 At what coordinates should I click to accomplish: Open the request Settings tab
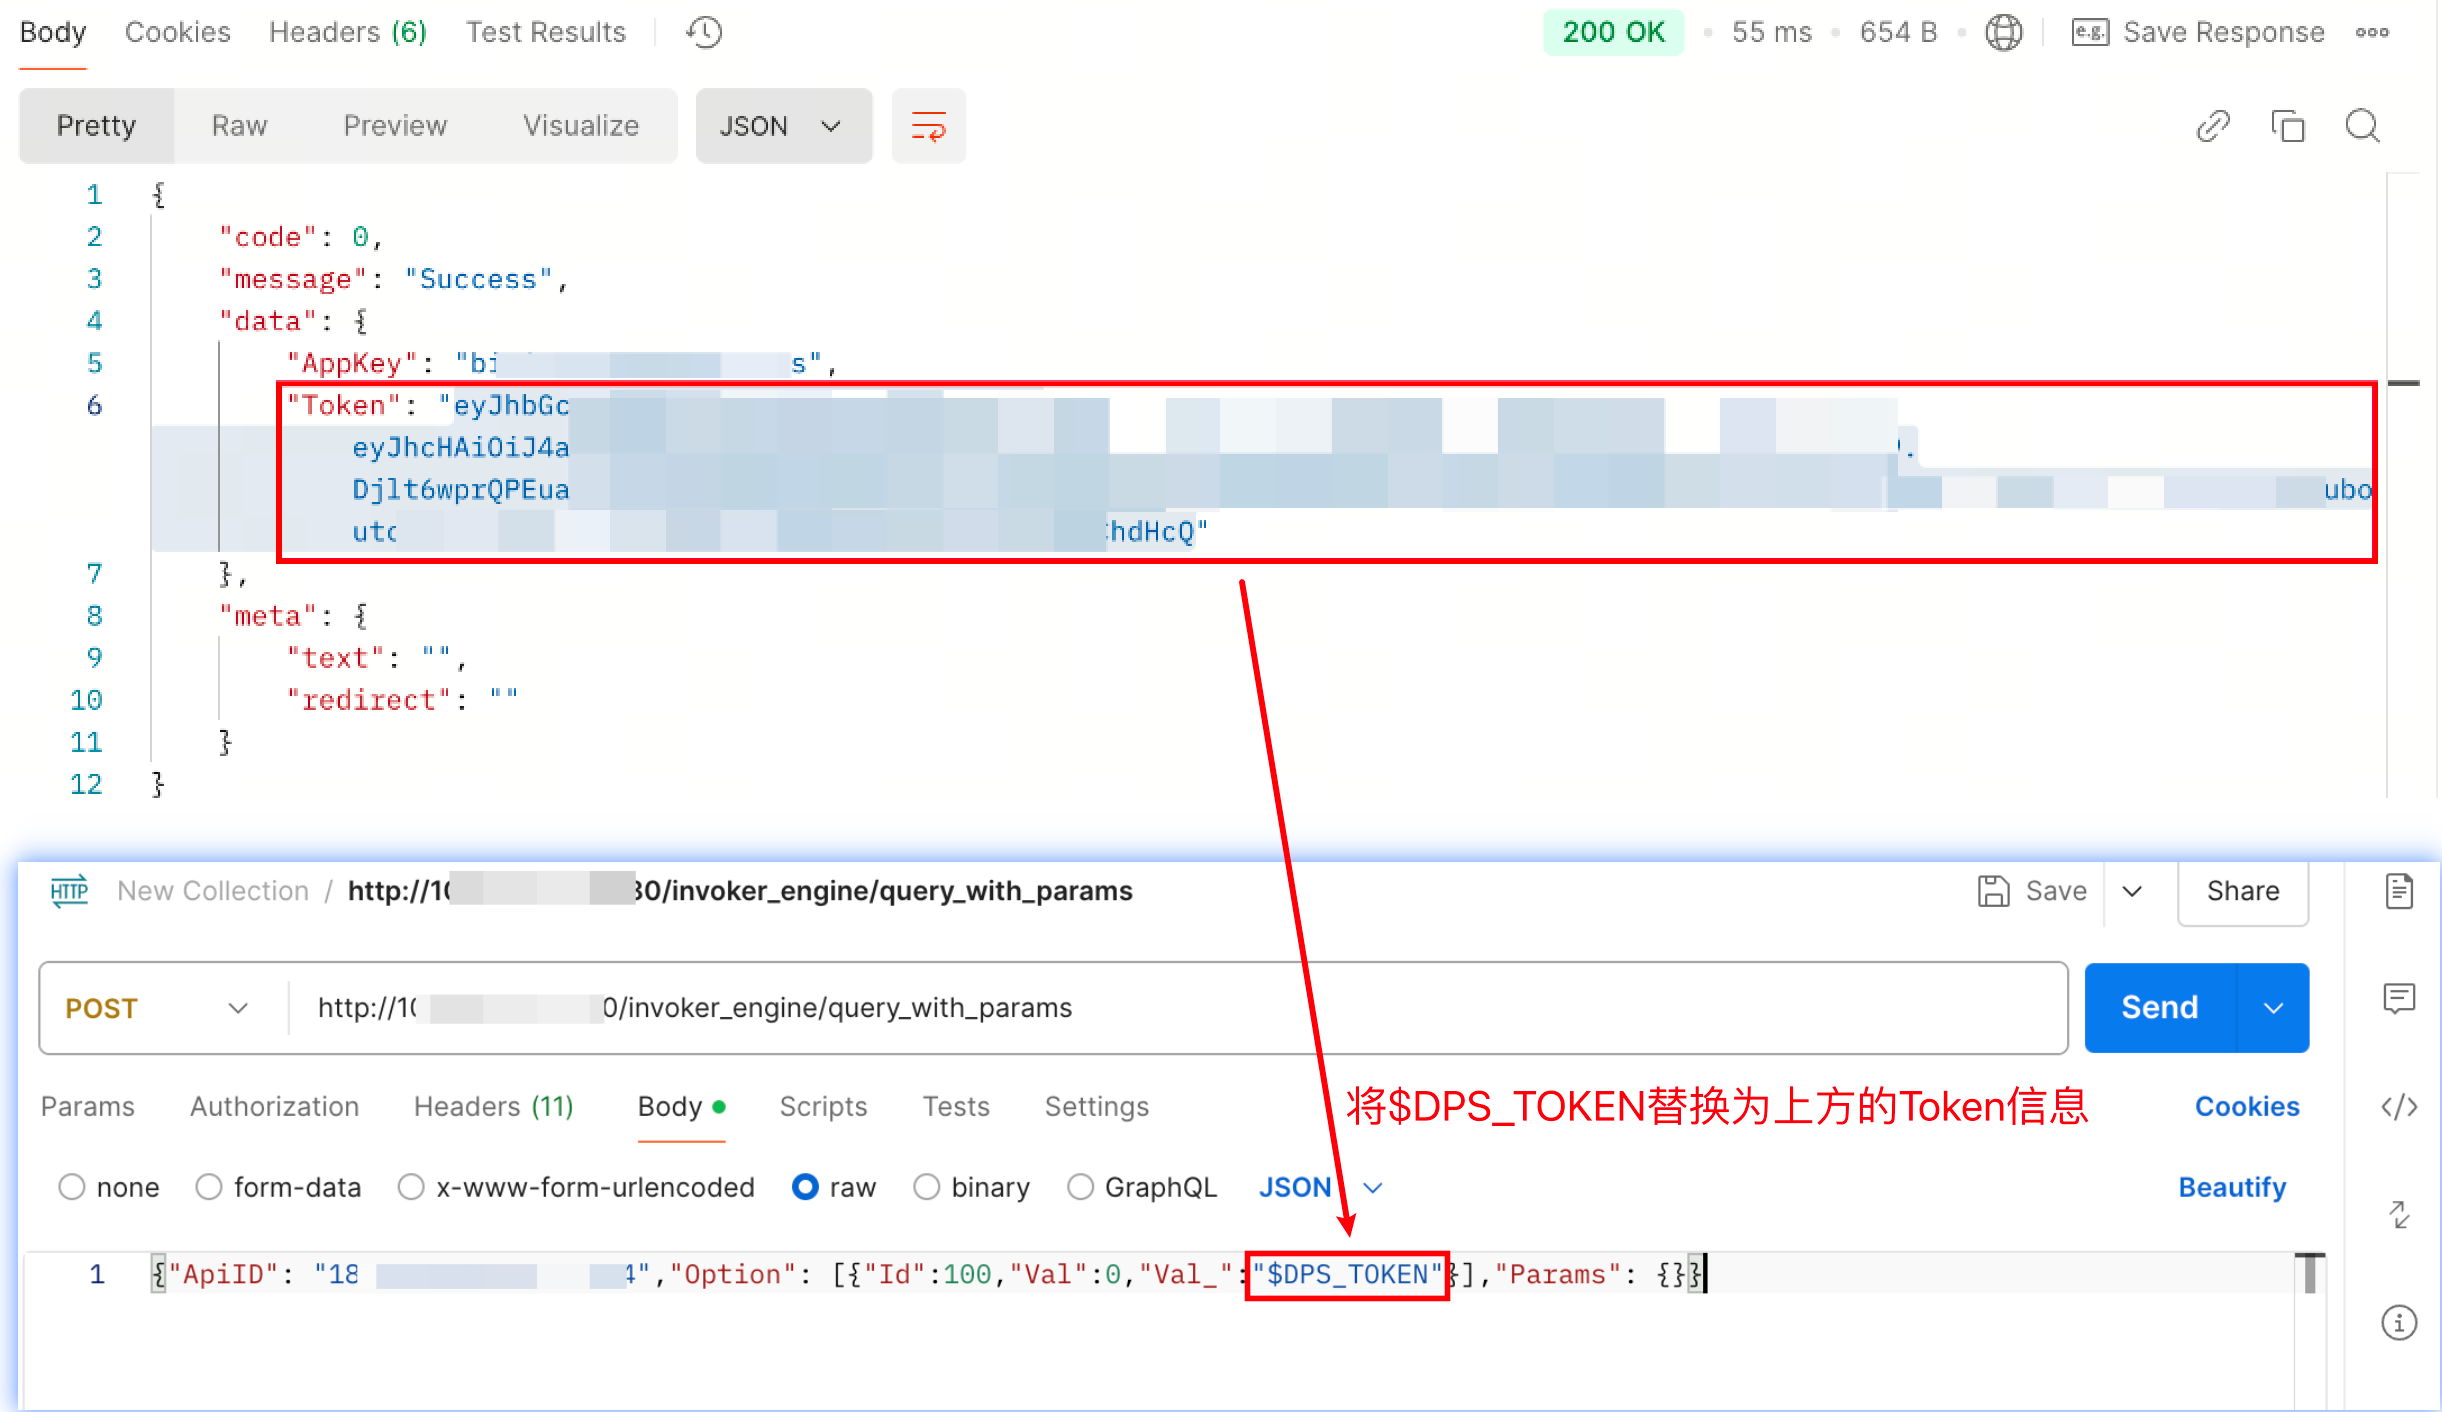[x=1097, y=1107]
